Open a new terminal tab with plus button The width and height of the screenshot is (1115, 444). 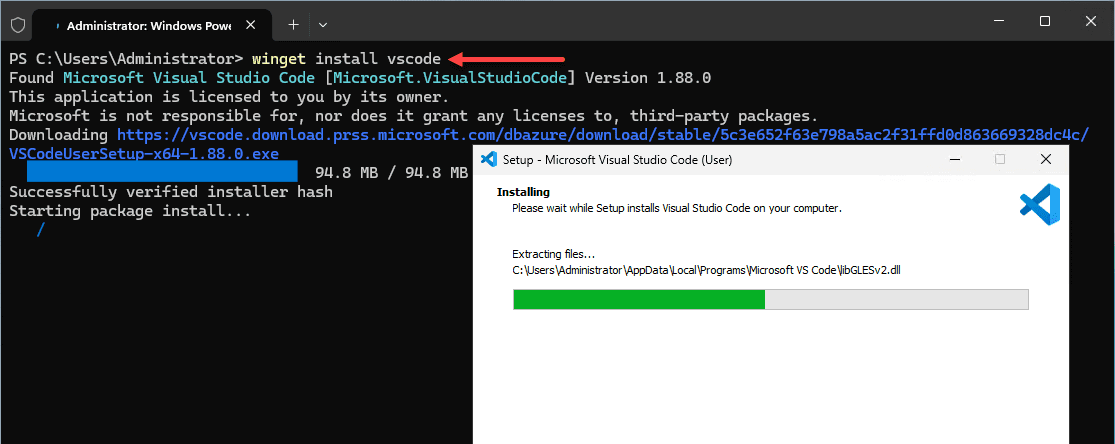coord(293,24)
